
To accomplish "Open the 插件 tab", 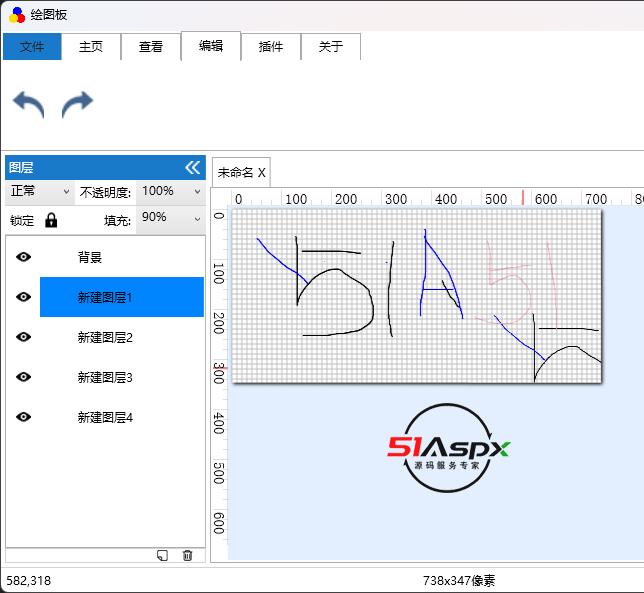I will [271, 46].
